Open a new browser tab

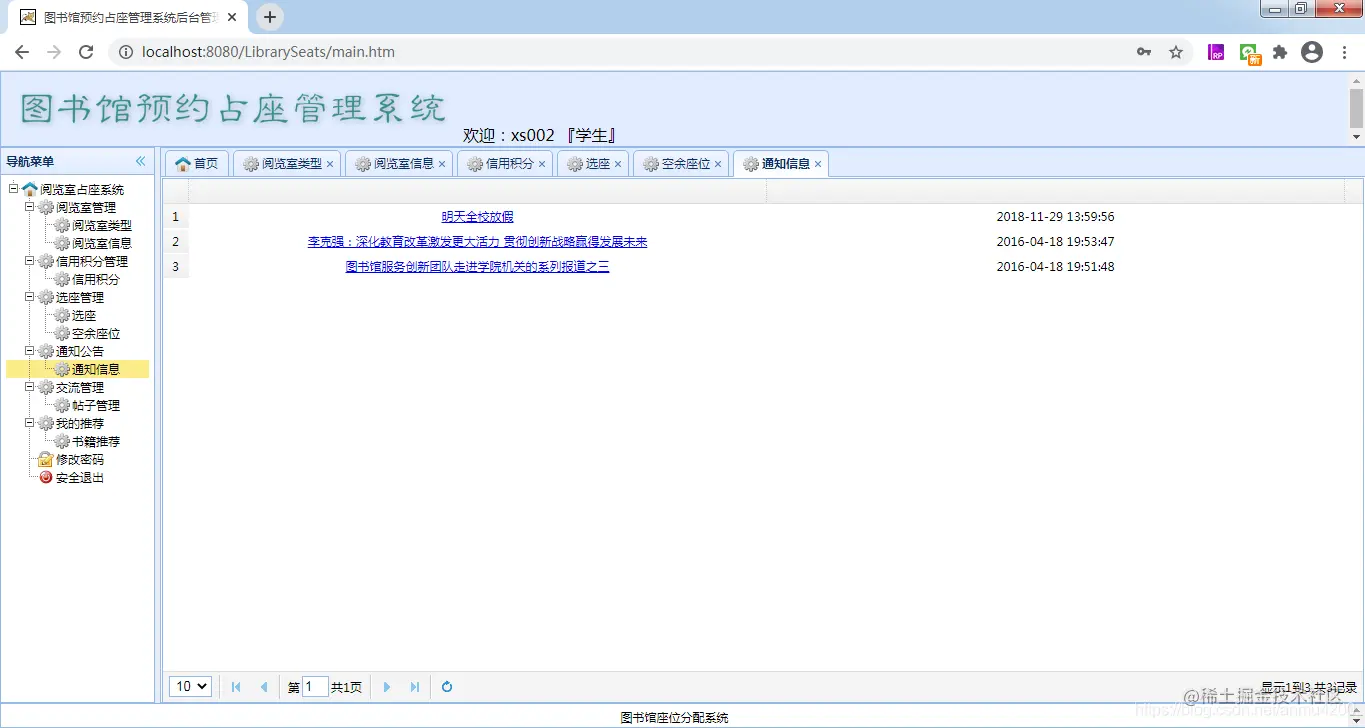pyautogui.click(x=270, y=17)
